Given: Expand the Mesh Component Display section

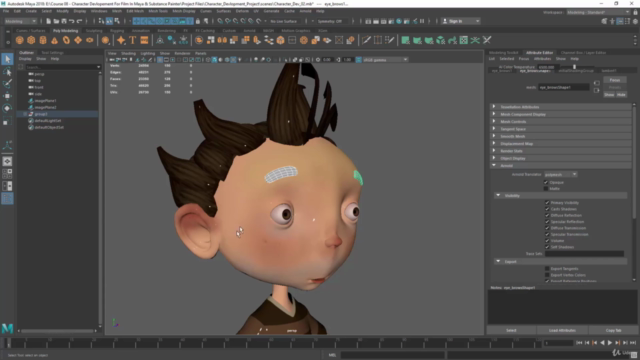Looking at the screenshot, I should (x=560, y=114).
